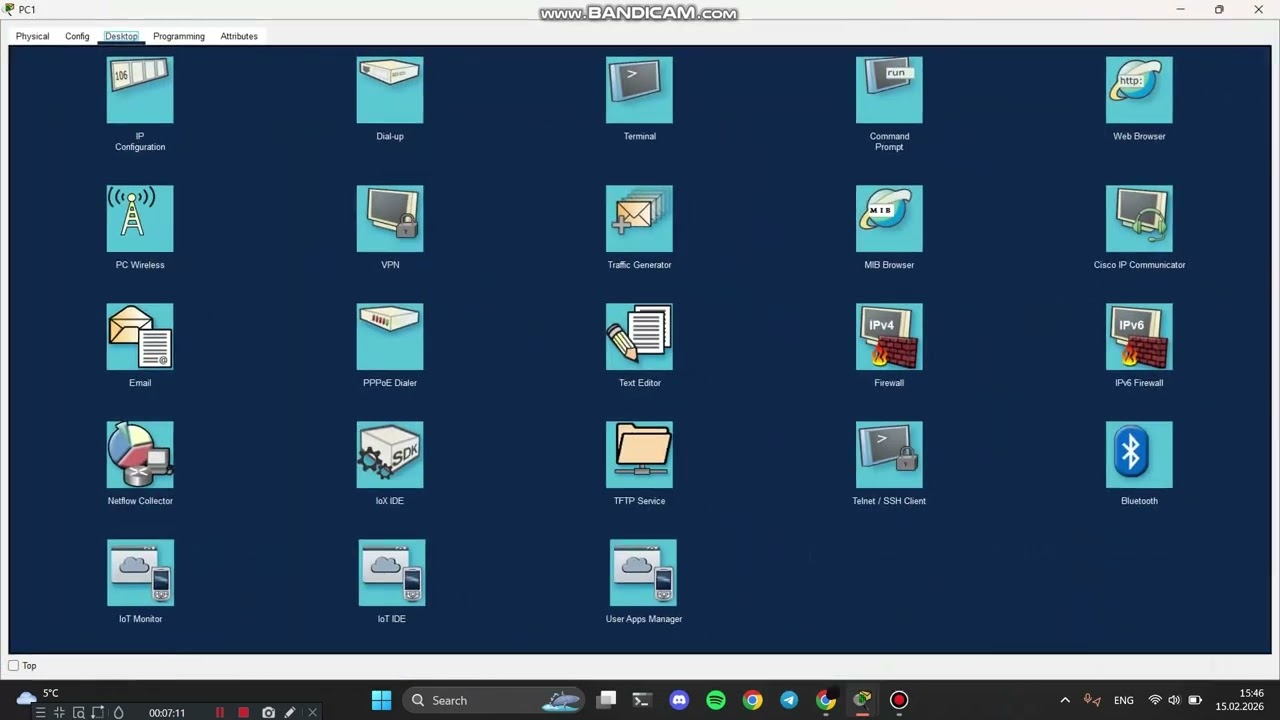Image resolution: width=1280 pixels, height=720 pixels.
Task: Switch to the Config tab
Action: (77, 36)
